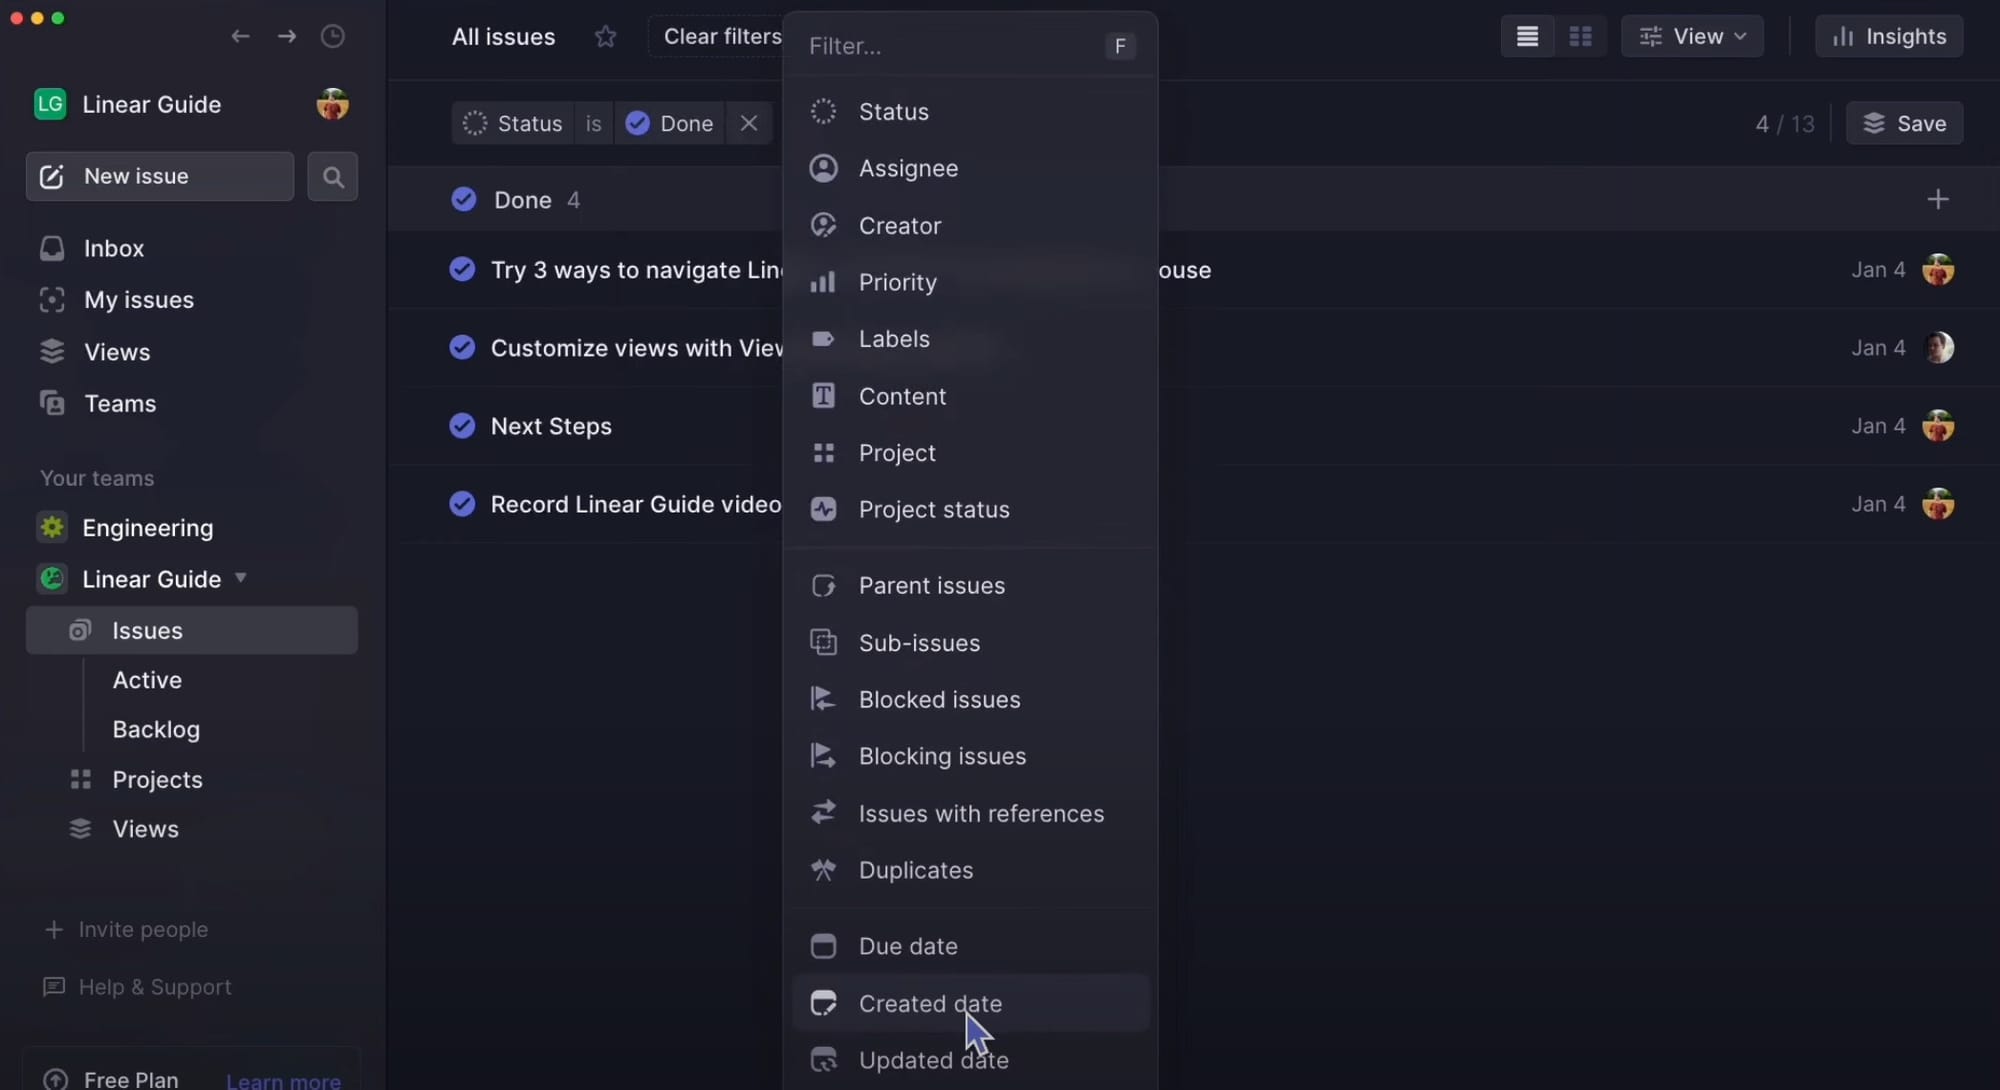2000x1090 pixels.
Task: Switch to board layout icon
Action: click(x=1580, y=37)
